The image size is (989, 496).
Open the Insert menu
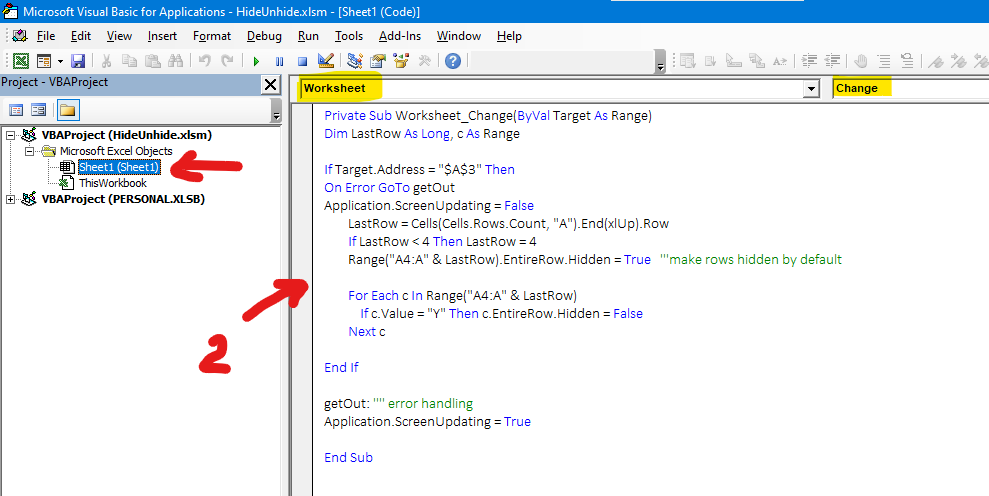(x=162, y=36)
